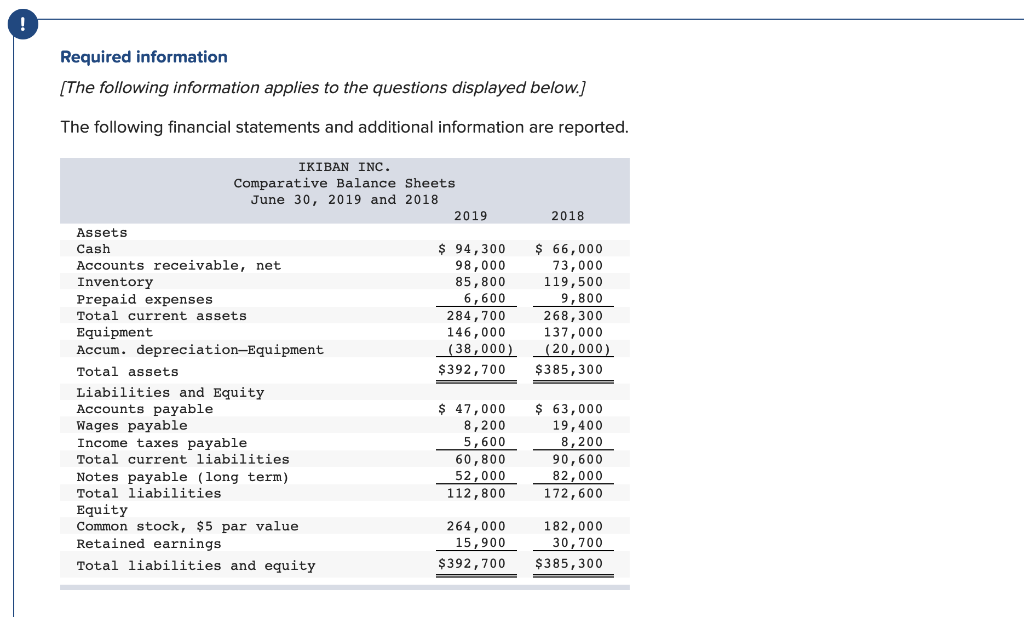Click the 2019 Retained earnings value 15,900
The width and height of the screenshot is (1024, 617).
pyautogui.click(x=480, y=543)
